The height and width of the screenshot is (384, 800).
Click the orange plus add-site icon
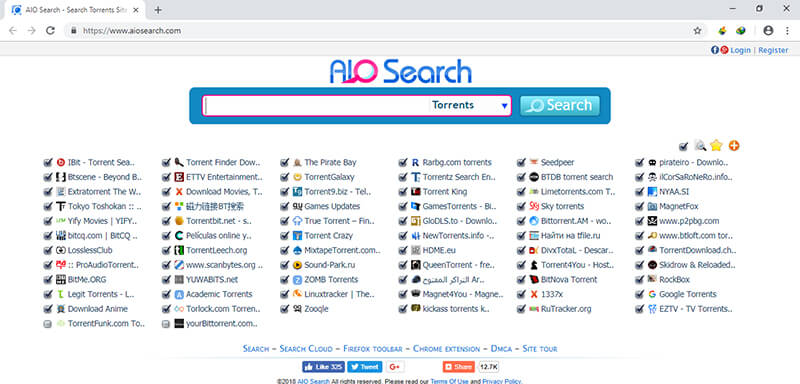(x=734, y=146)
